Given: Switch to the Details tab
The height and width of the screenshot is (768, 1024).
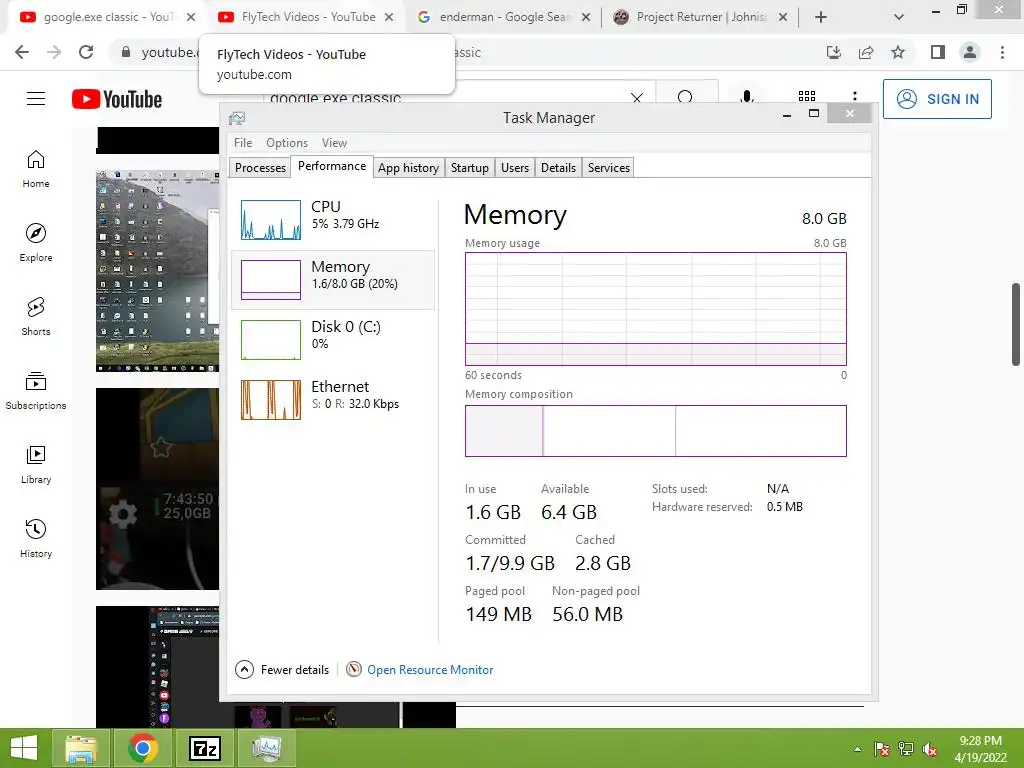Looking at the screenshot, I should tap(558, 168).
